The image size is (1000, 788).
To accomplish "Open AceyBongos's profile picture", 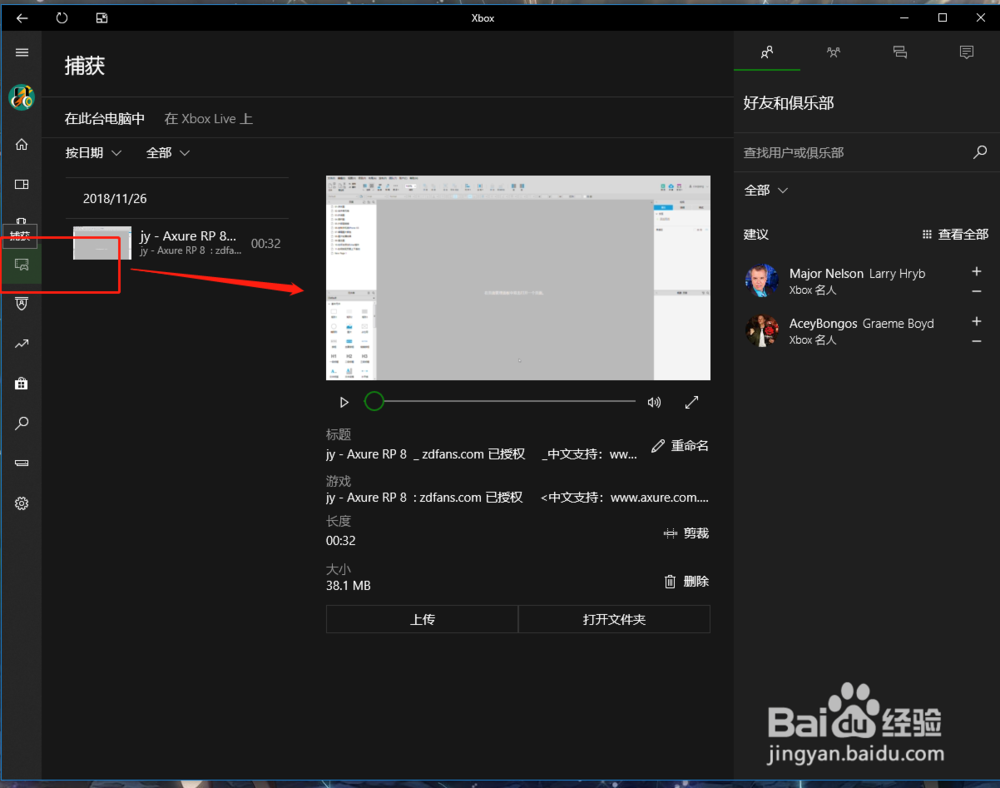I will [762, 330].
